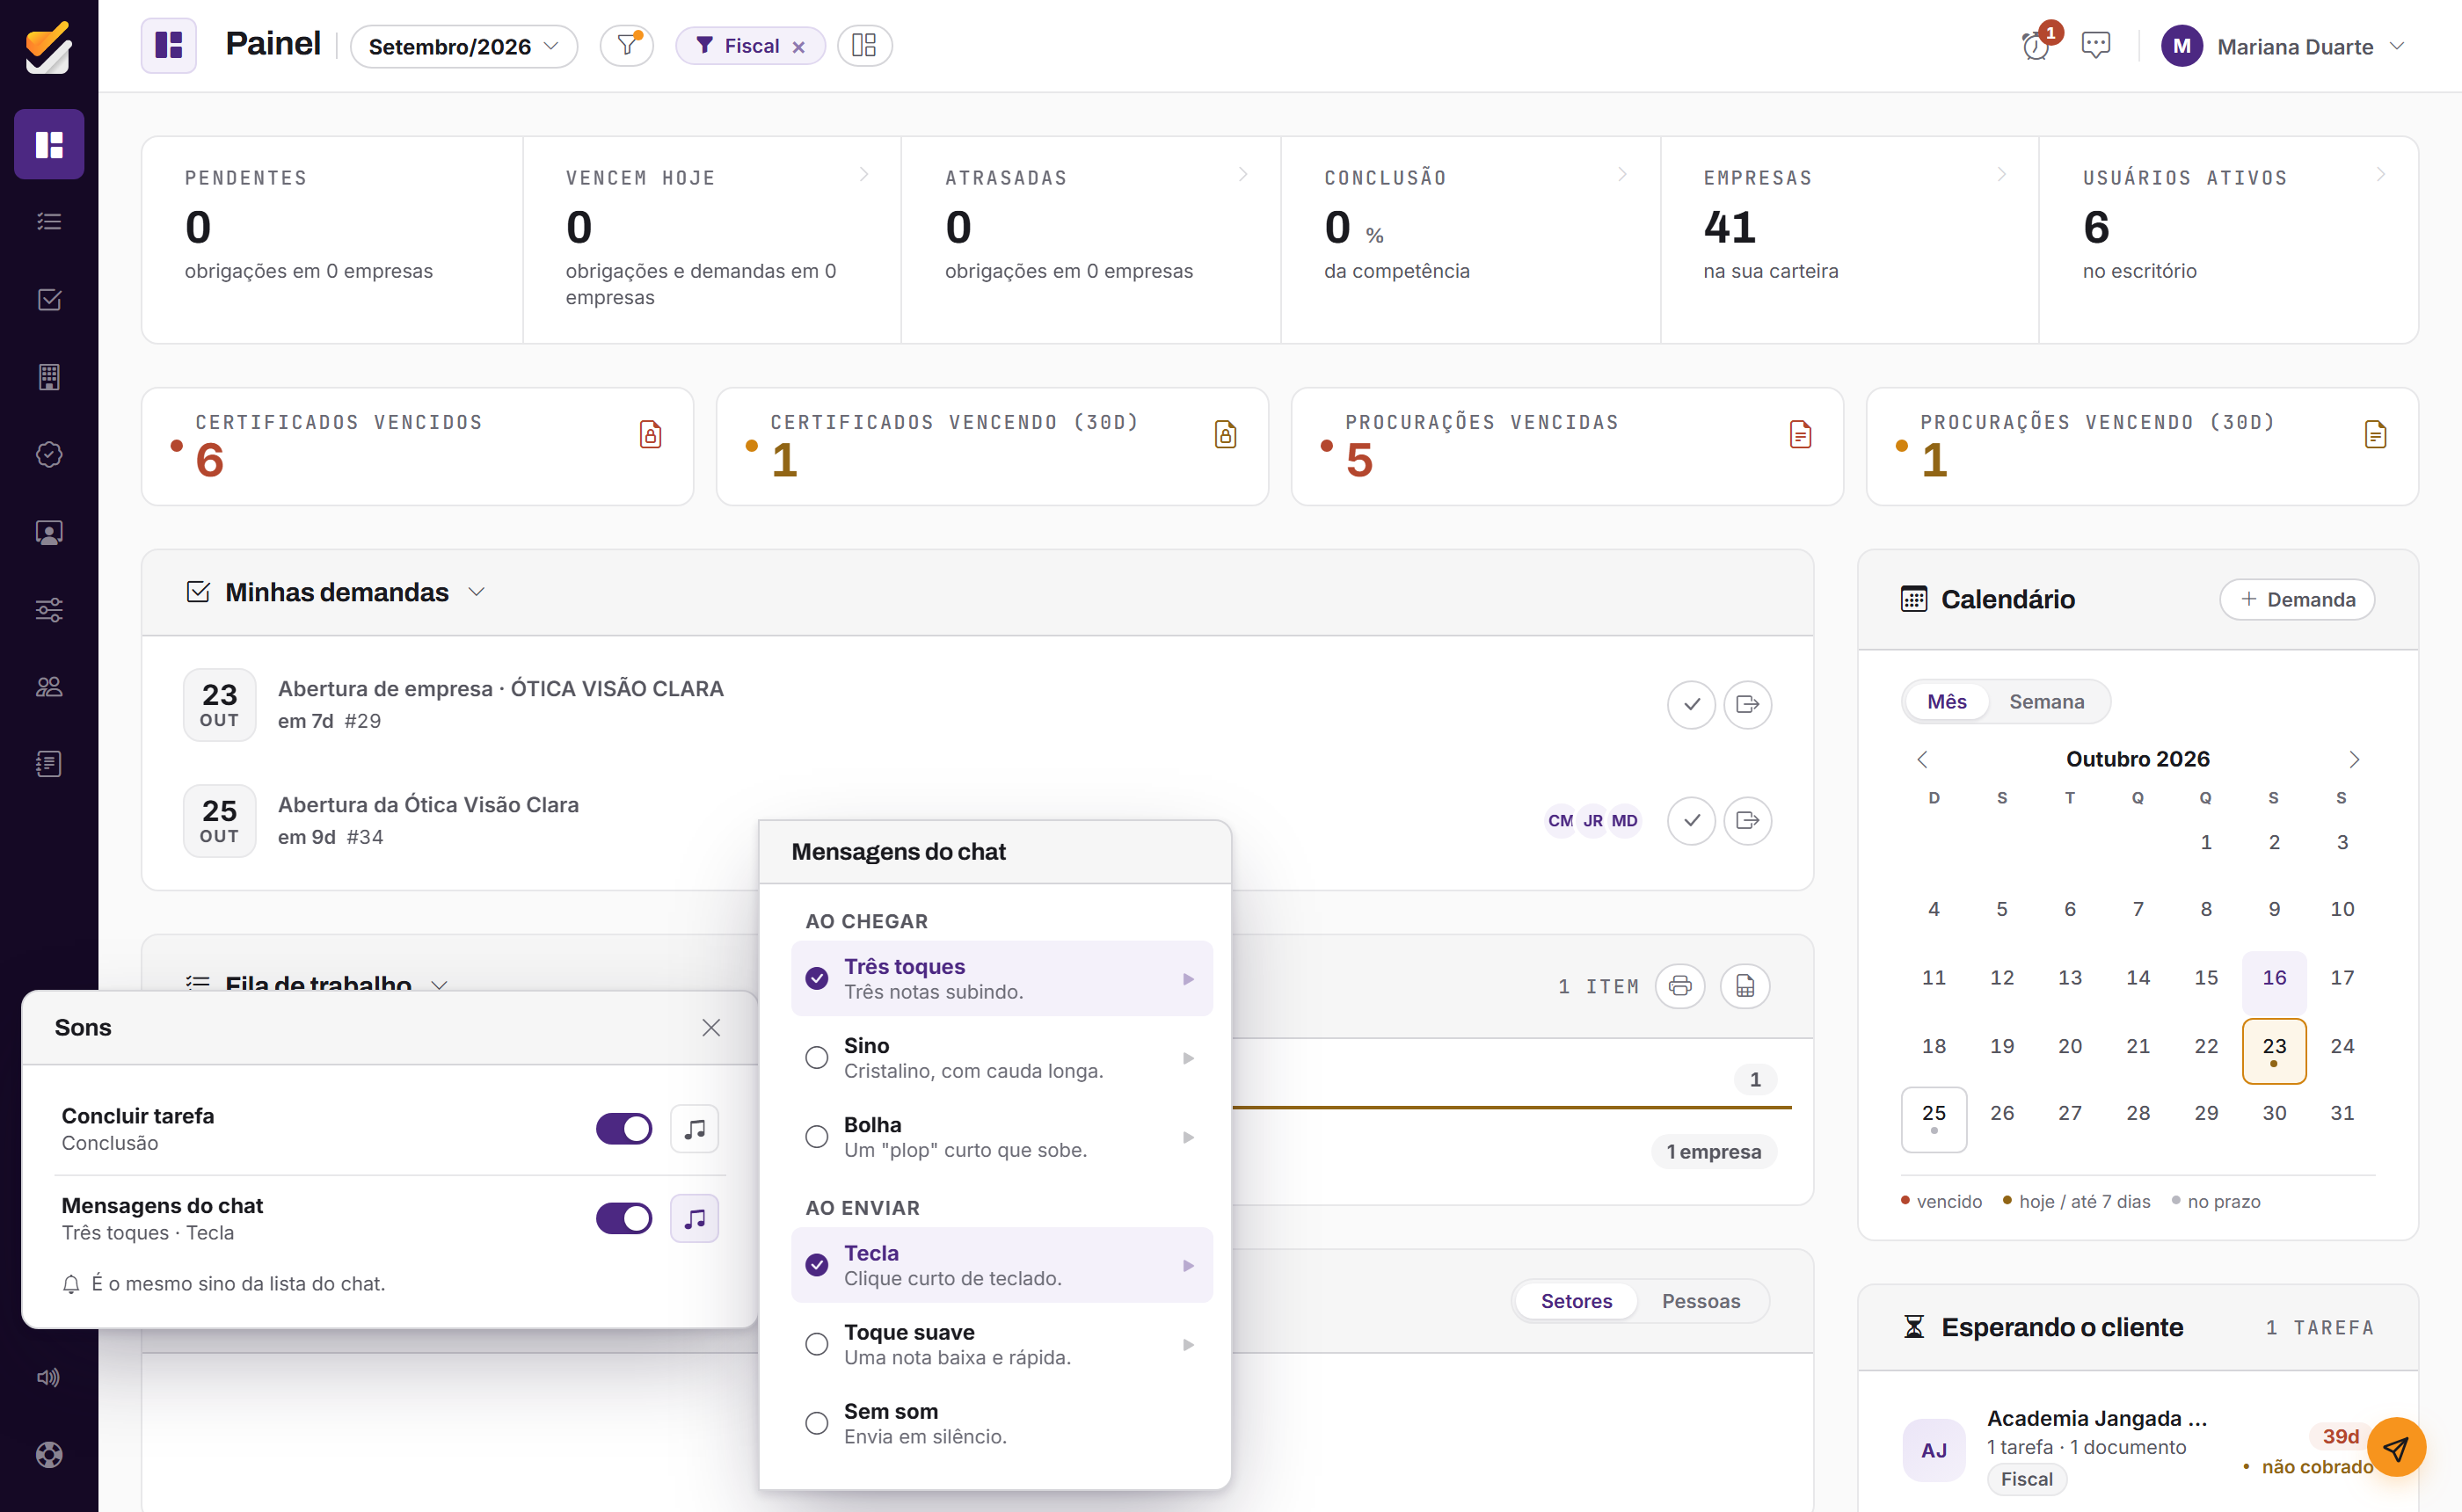
Task: Click the sound speaker icon in sidebar
Action: click(49, 1377)
